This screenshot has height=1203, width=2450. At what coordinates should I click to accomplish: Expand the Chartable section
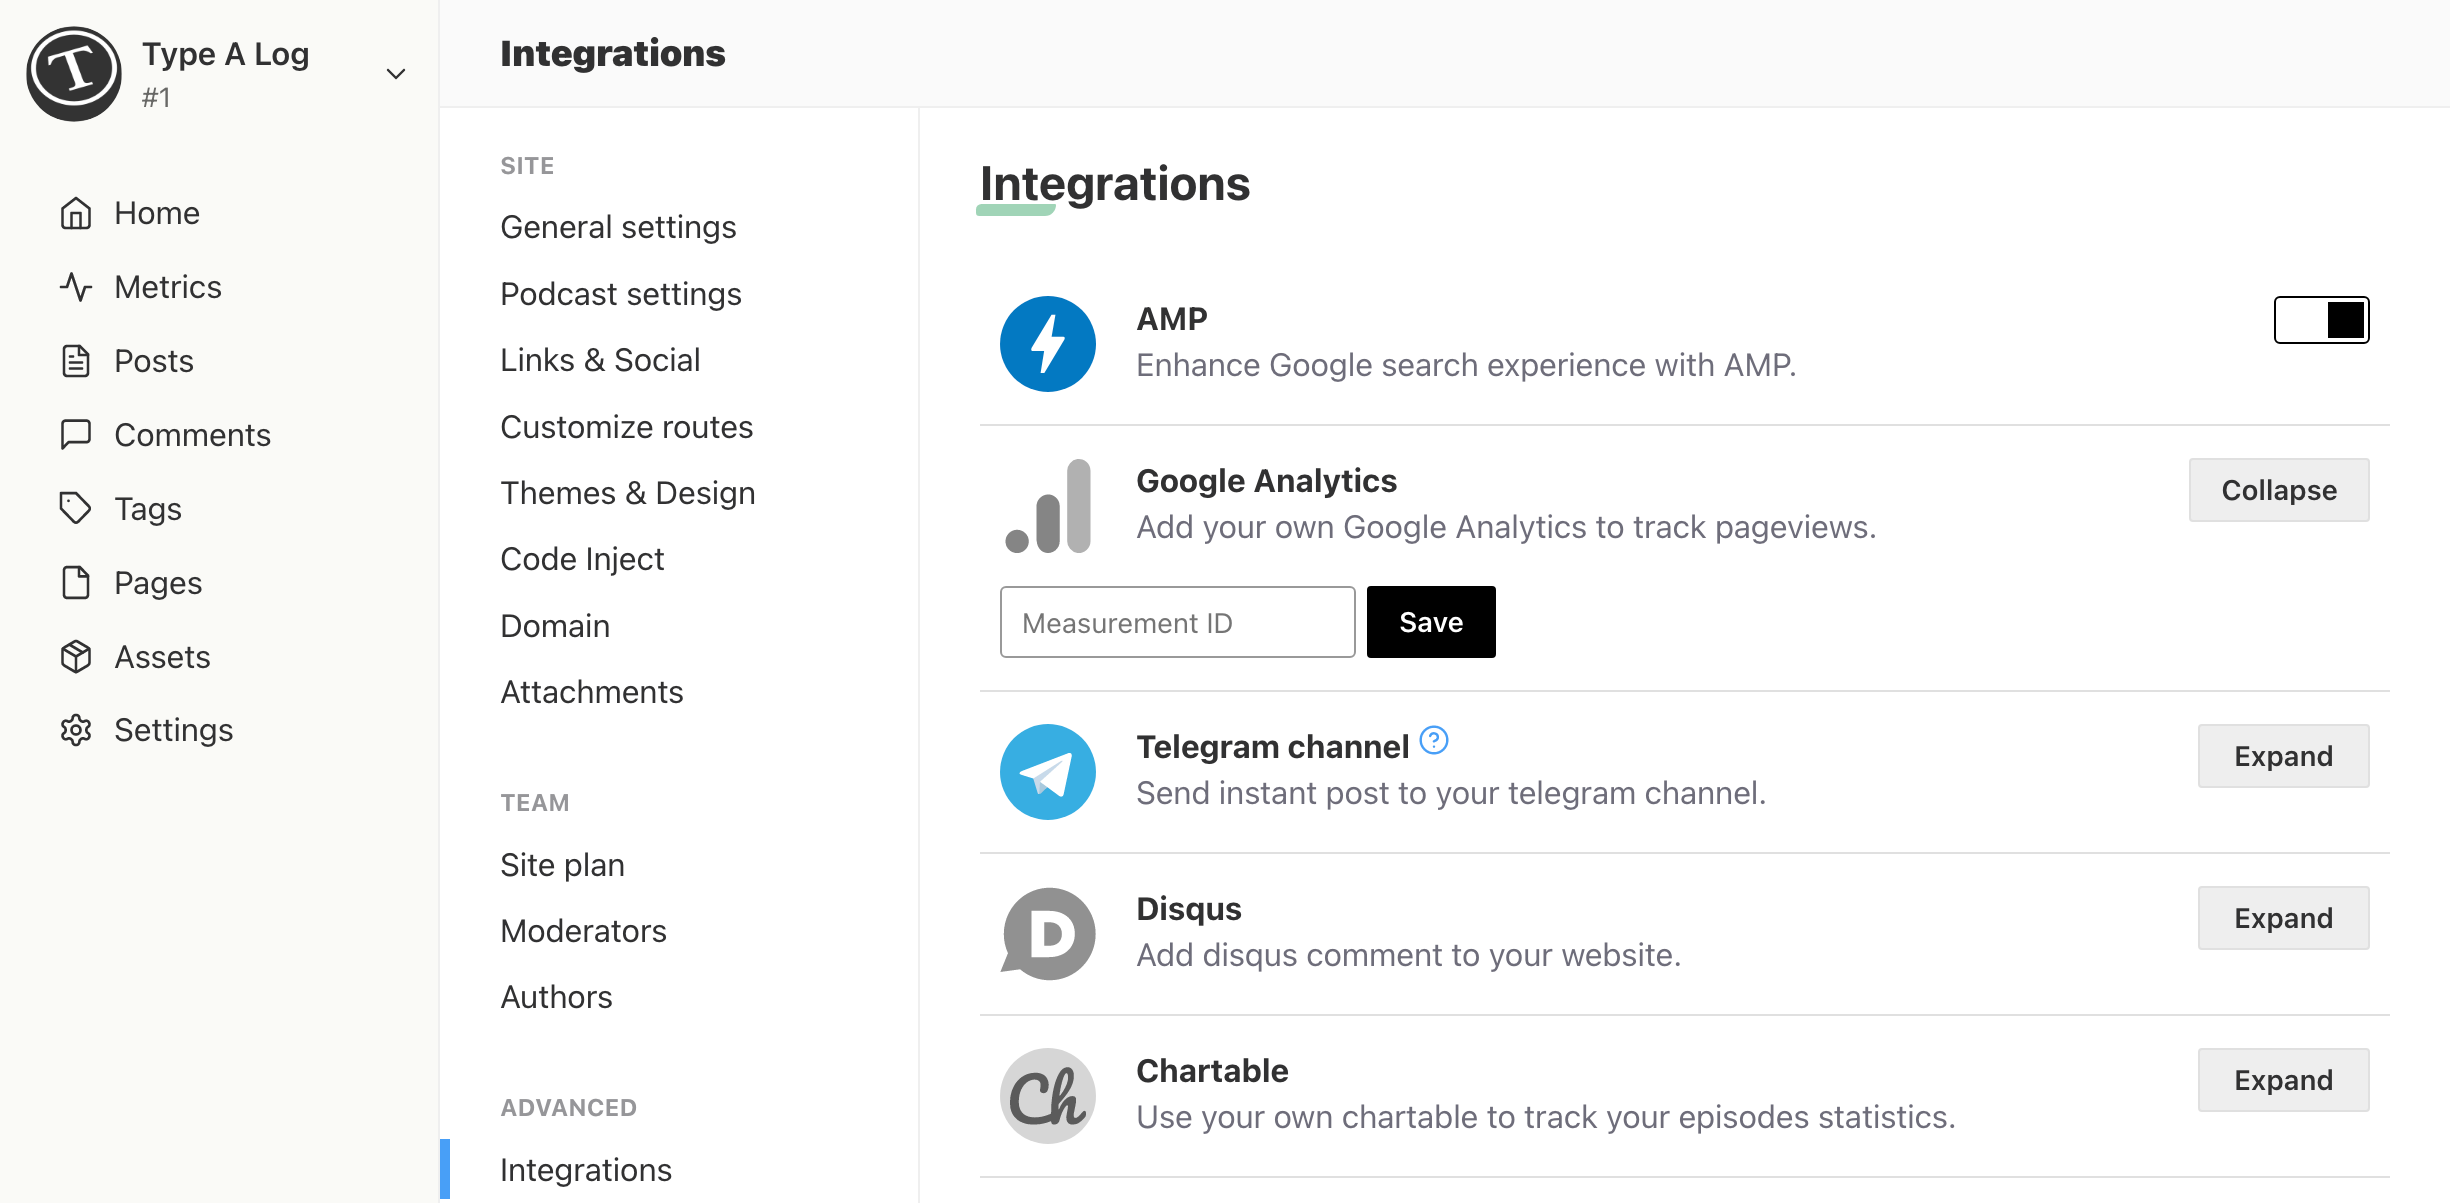pos(2284,1080)
